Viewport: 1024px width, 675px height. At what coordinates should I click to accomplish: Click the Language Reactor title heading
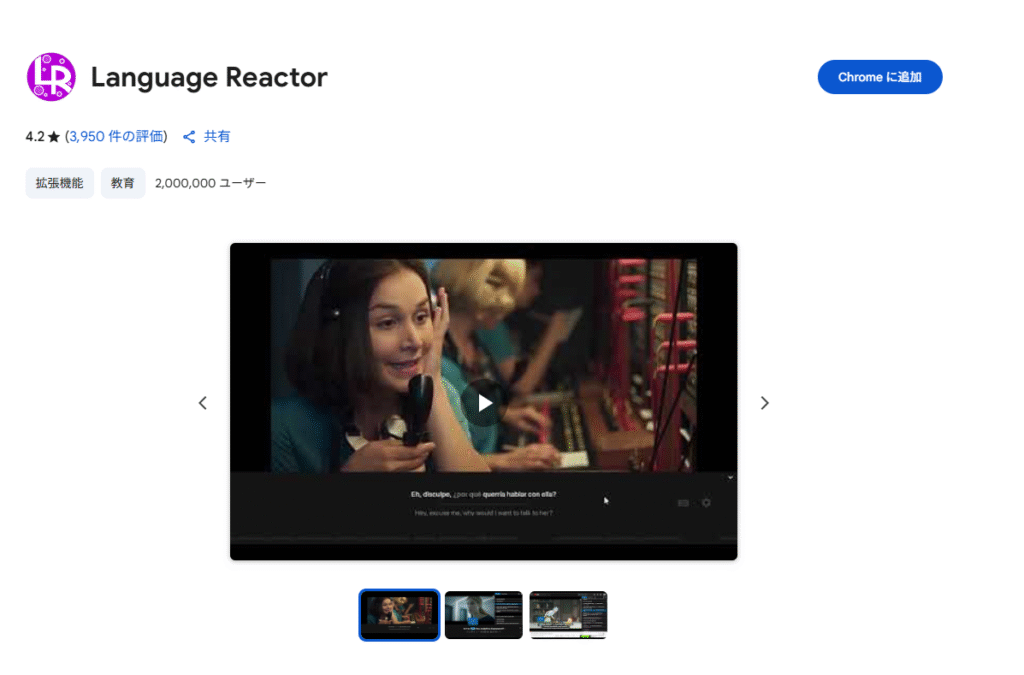209,77
